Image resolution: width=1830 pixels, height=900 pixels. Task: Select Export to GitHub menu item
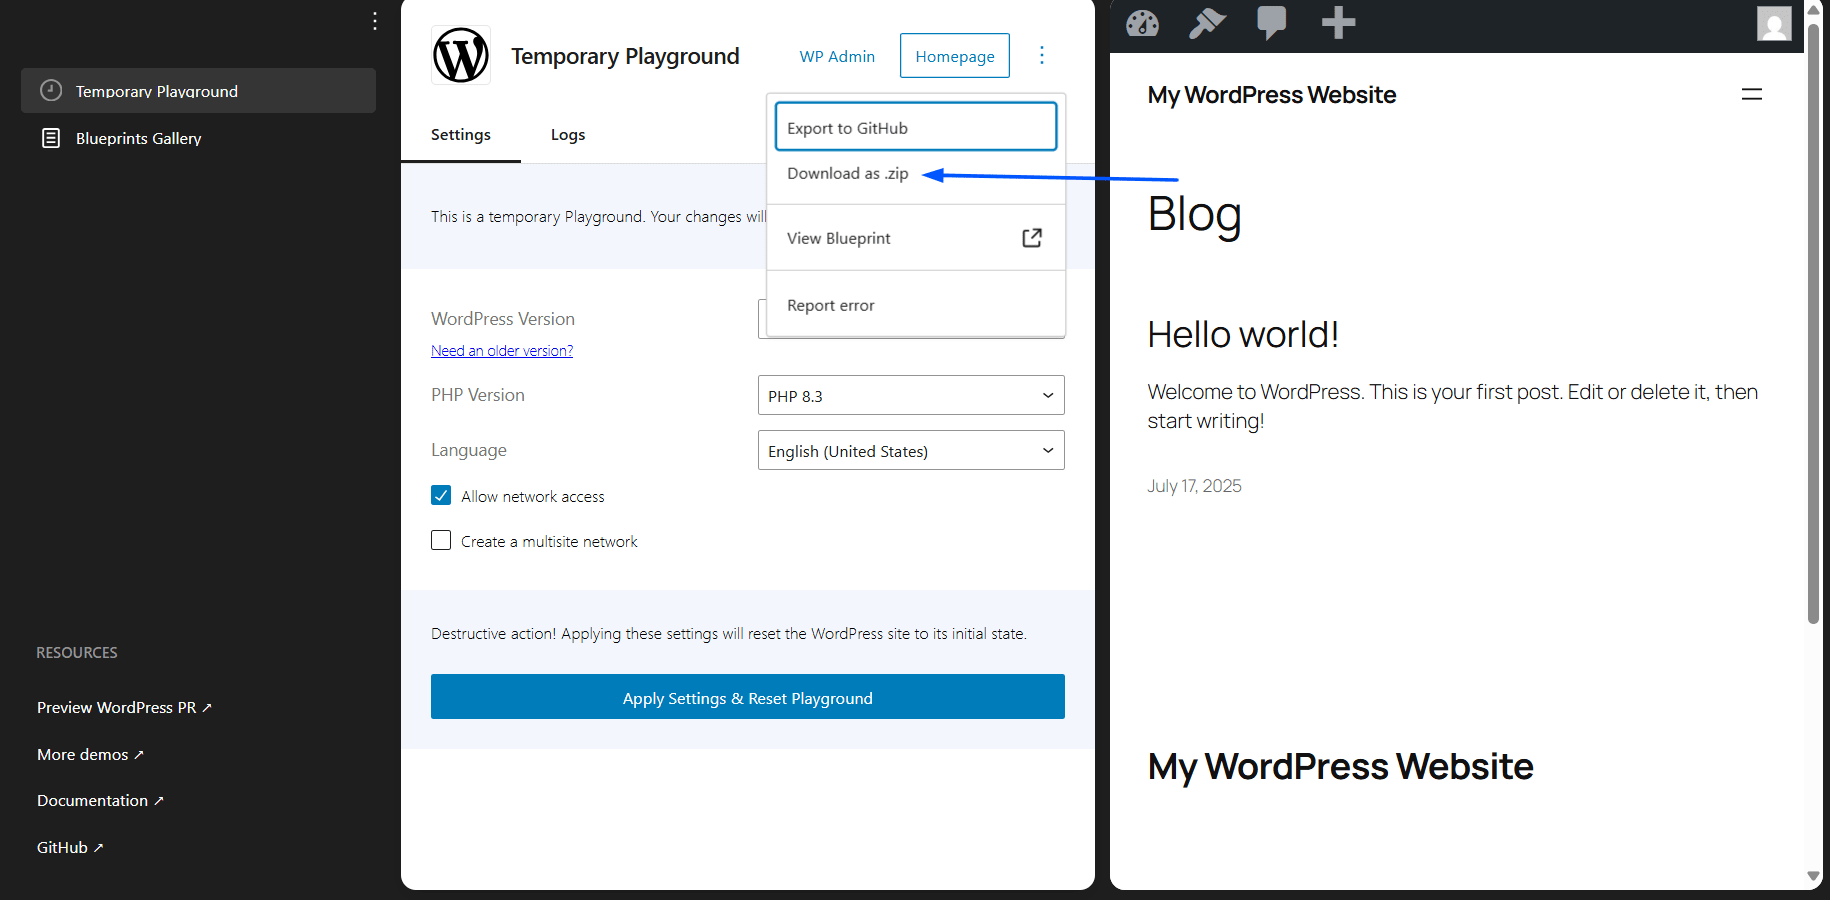916,127
